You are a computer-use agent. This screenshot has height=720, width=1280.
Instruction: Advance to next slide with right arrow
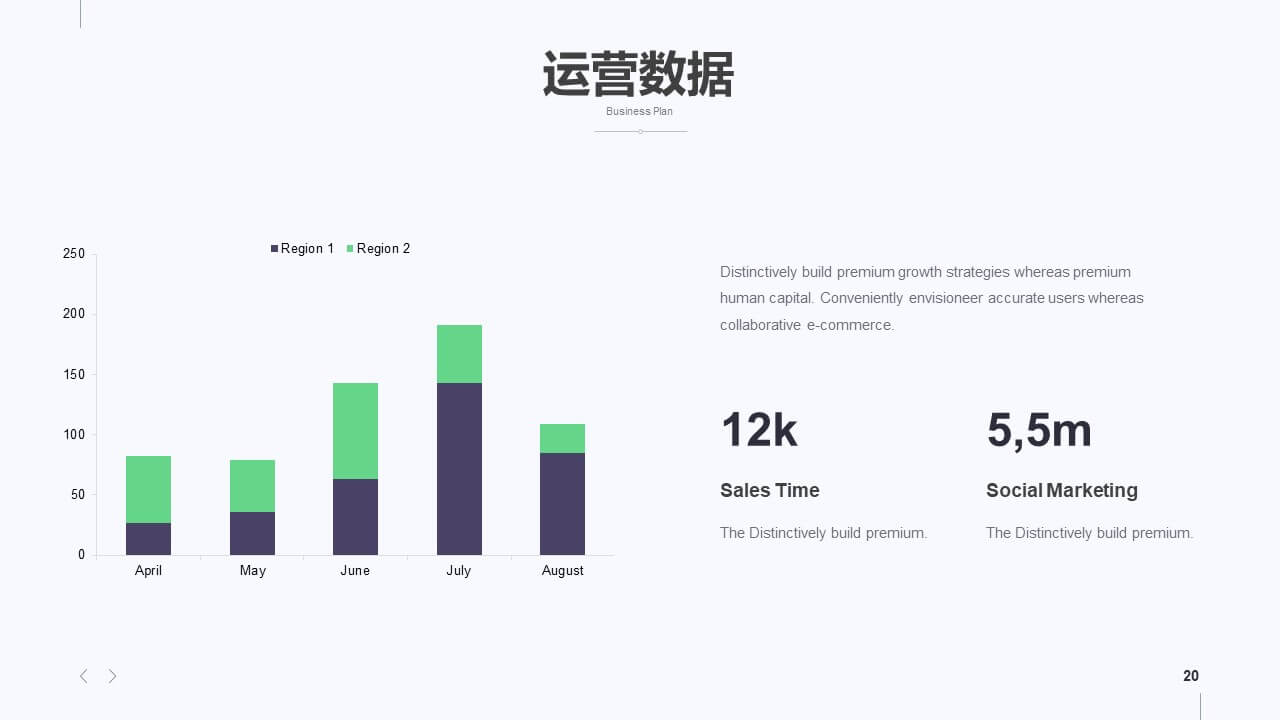point(112,676)
